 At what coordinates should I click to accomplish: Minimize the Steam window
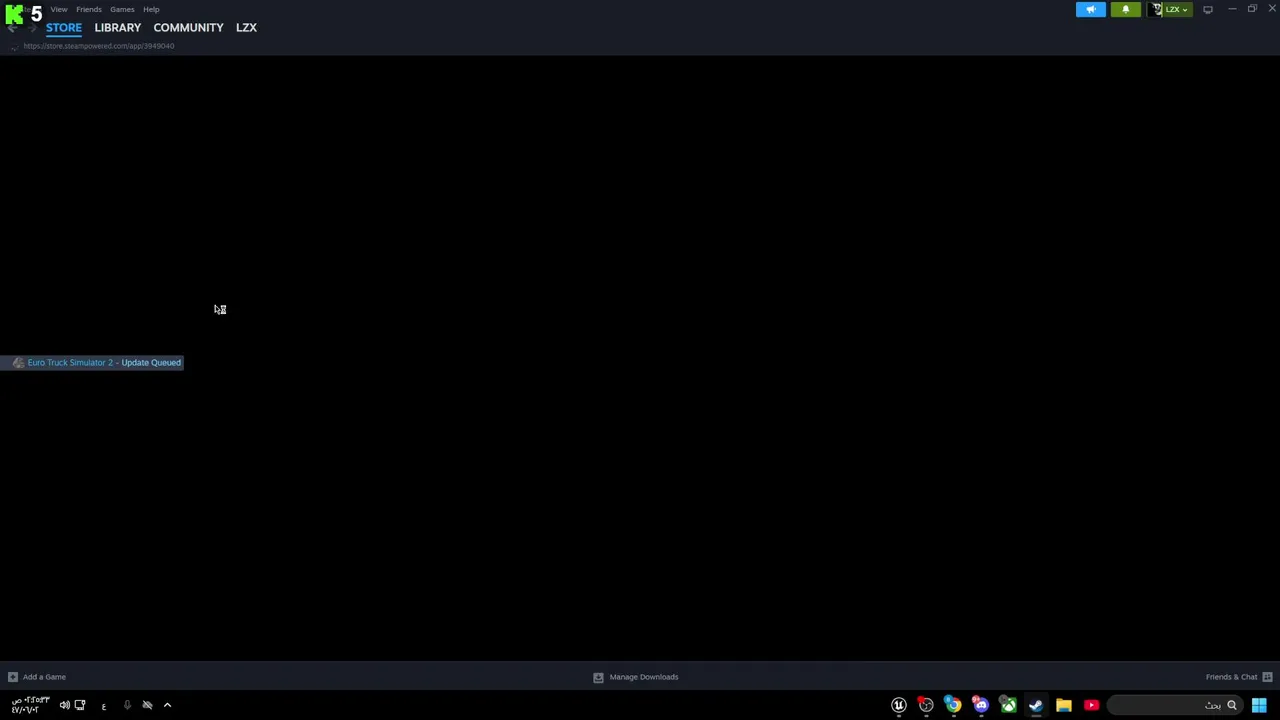[x=1232, y=9]
